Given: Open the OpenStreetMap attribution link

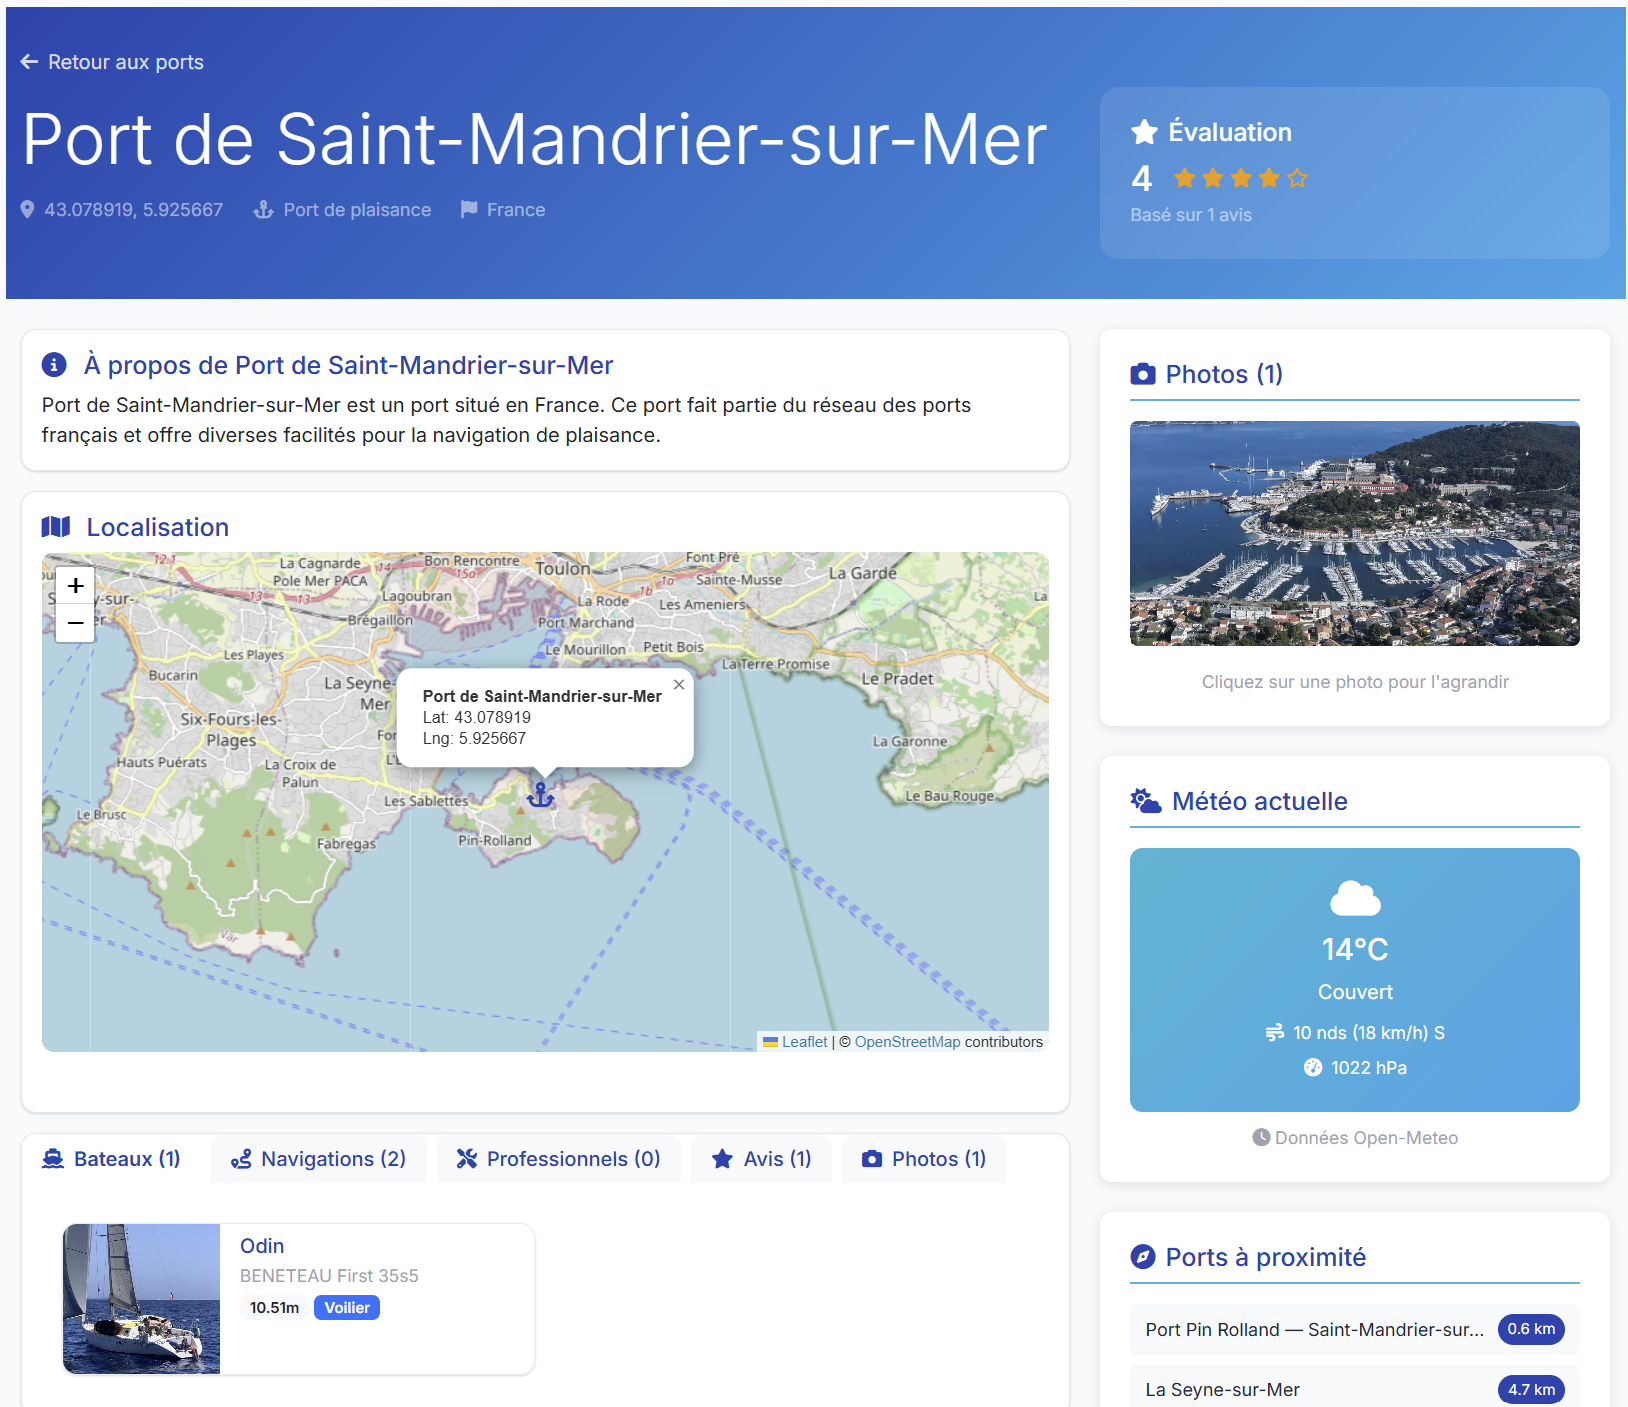Looking at the screenshot, I should coord(907,1041).
